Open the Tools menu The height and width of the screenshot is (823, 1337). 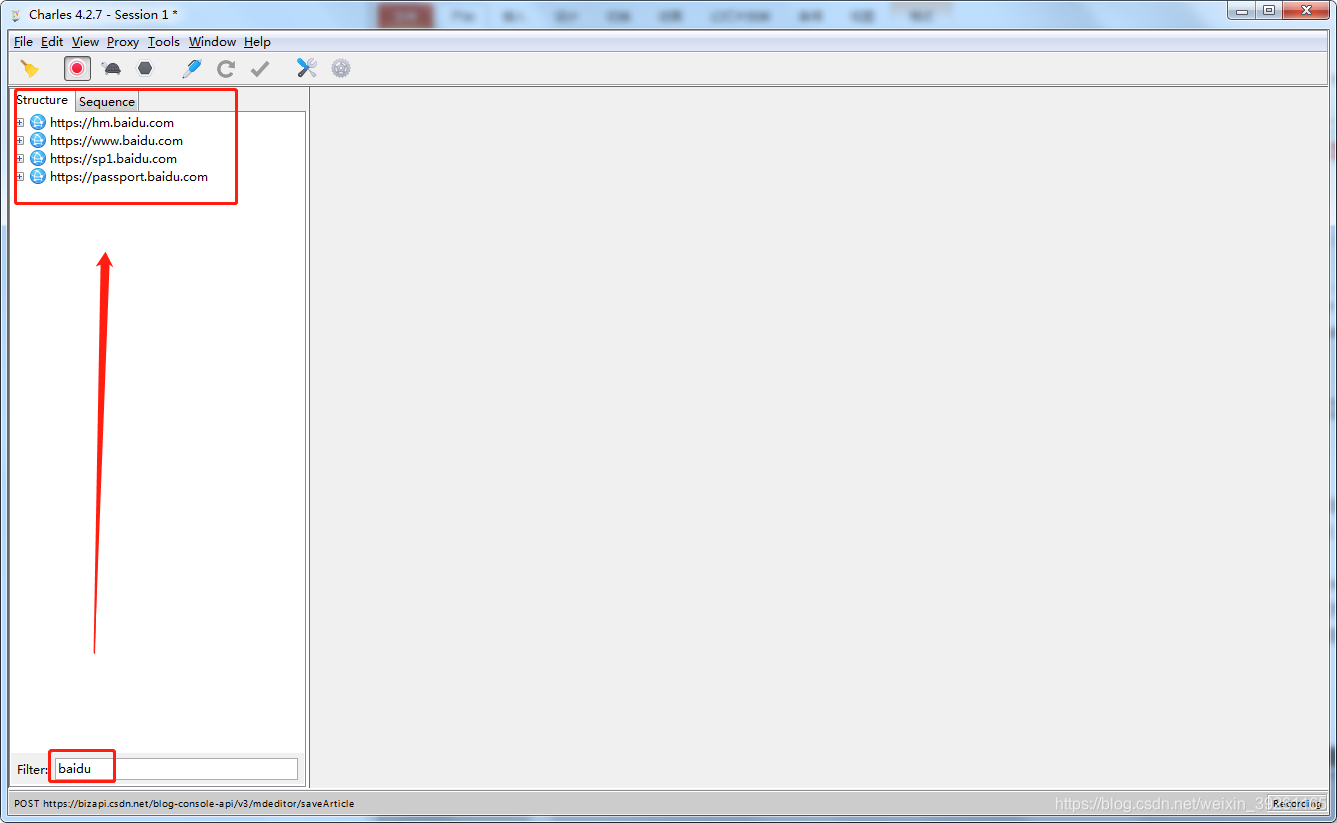[164, 42]
